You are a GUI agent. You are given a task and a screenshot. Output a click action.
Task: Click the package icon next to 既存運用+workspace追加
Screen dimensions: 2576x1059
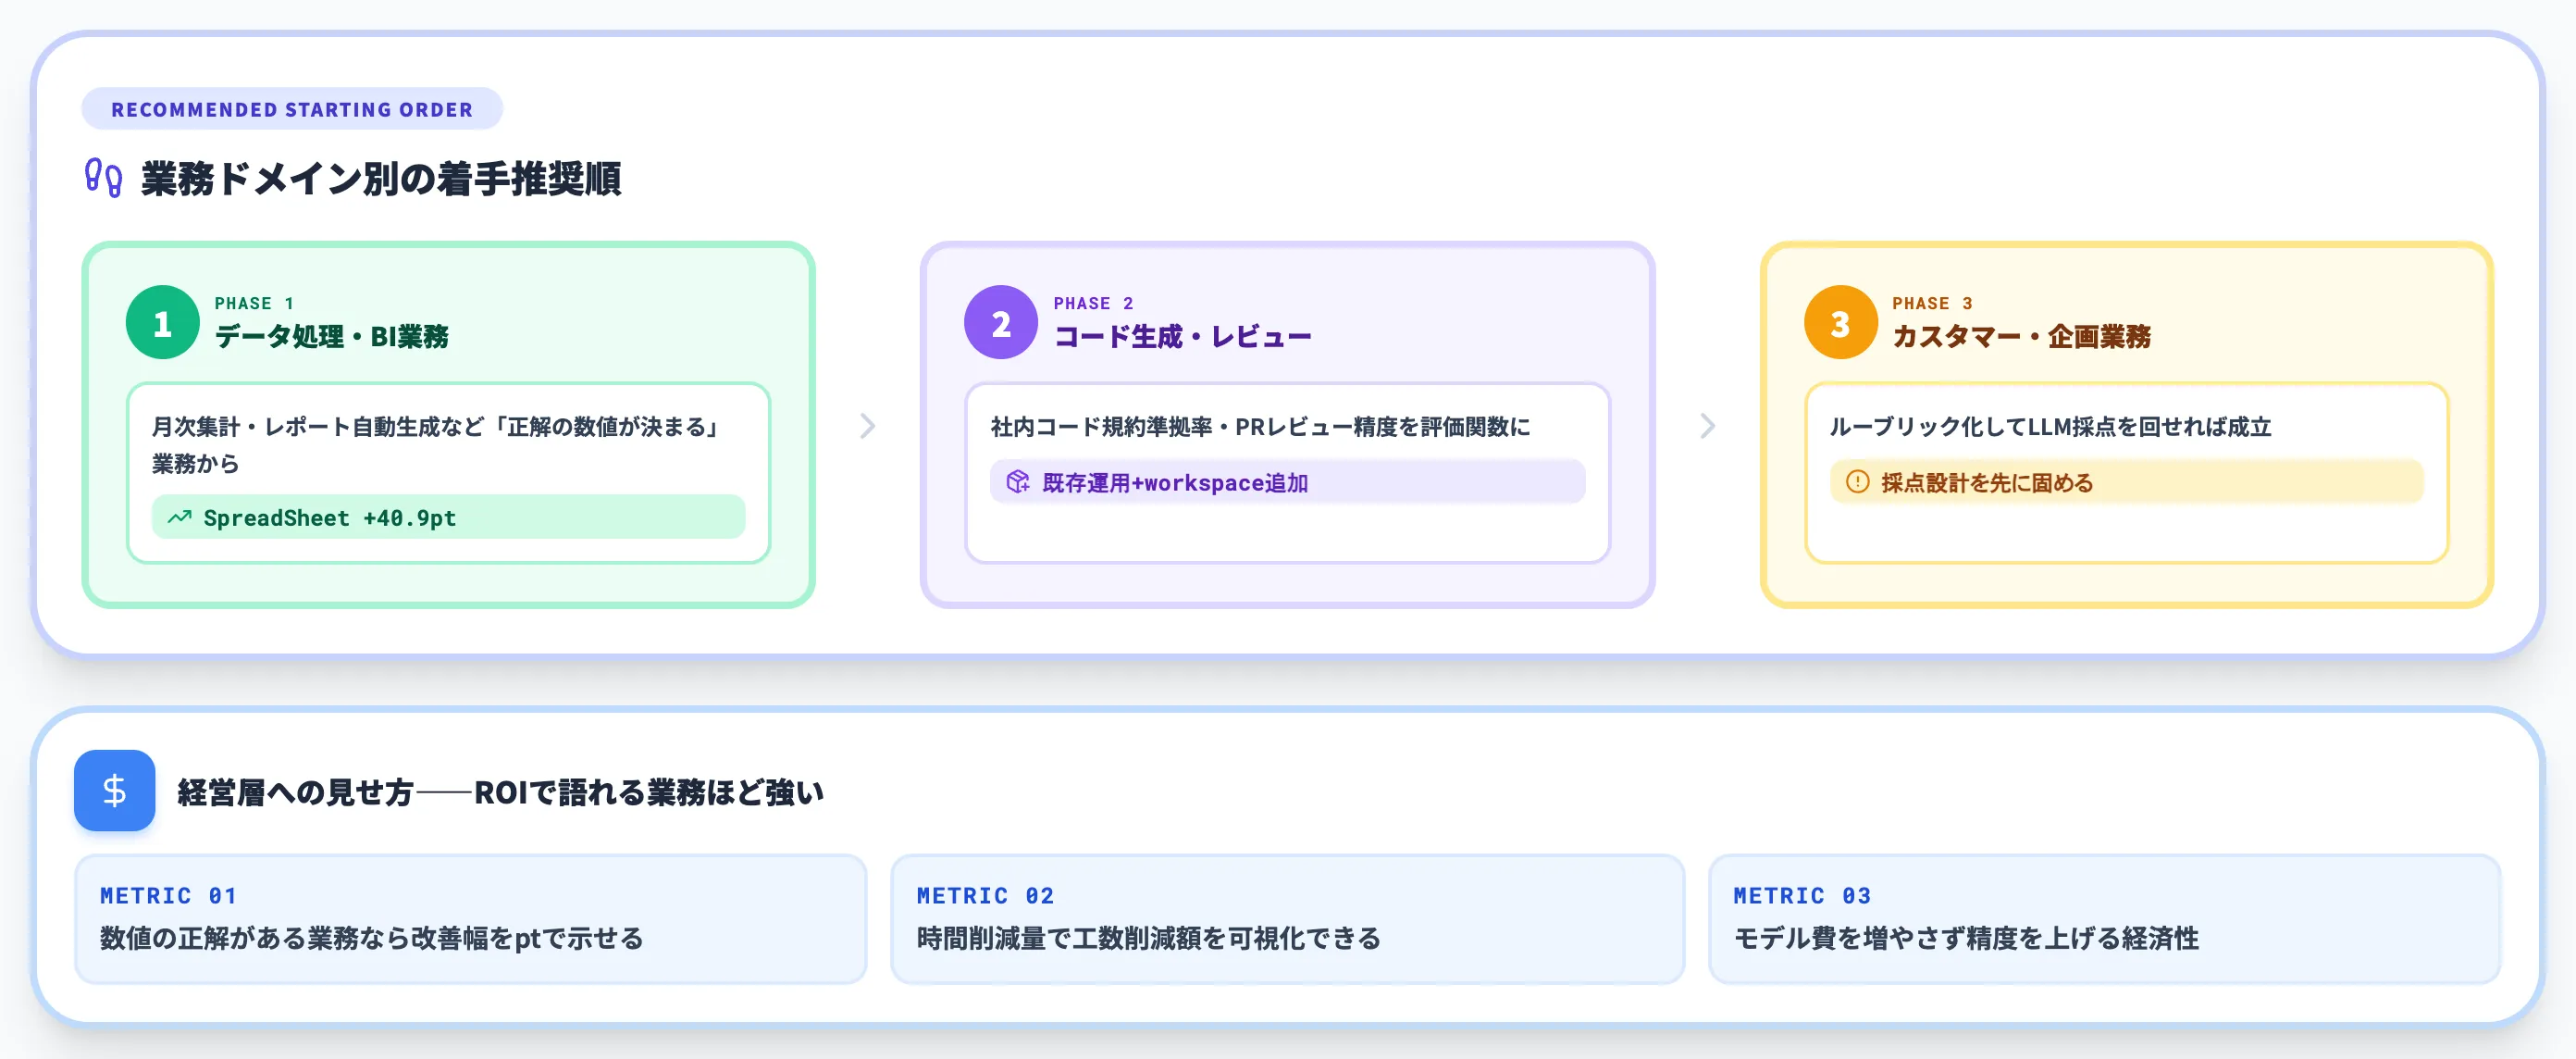click(1018, 482)
